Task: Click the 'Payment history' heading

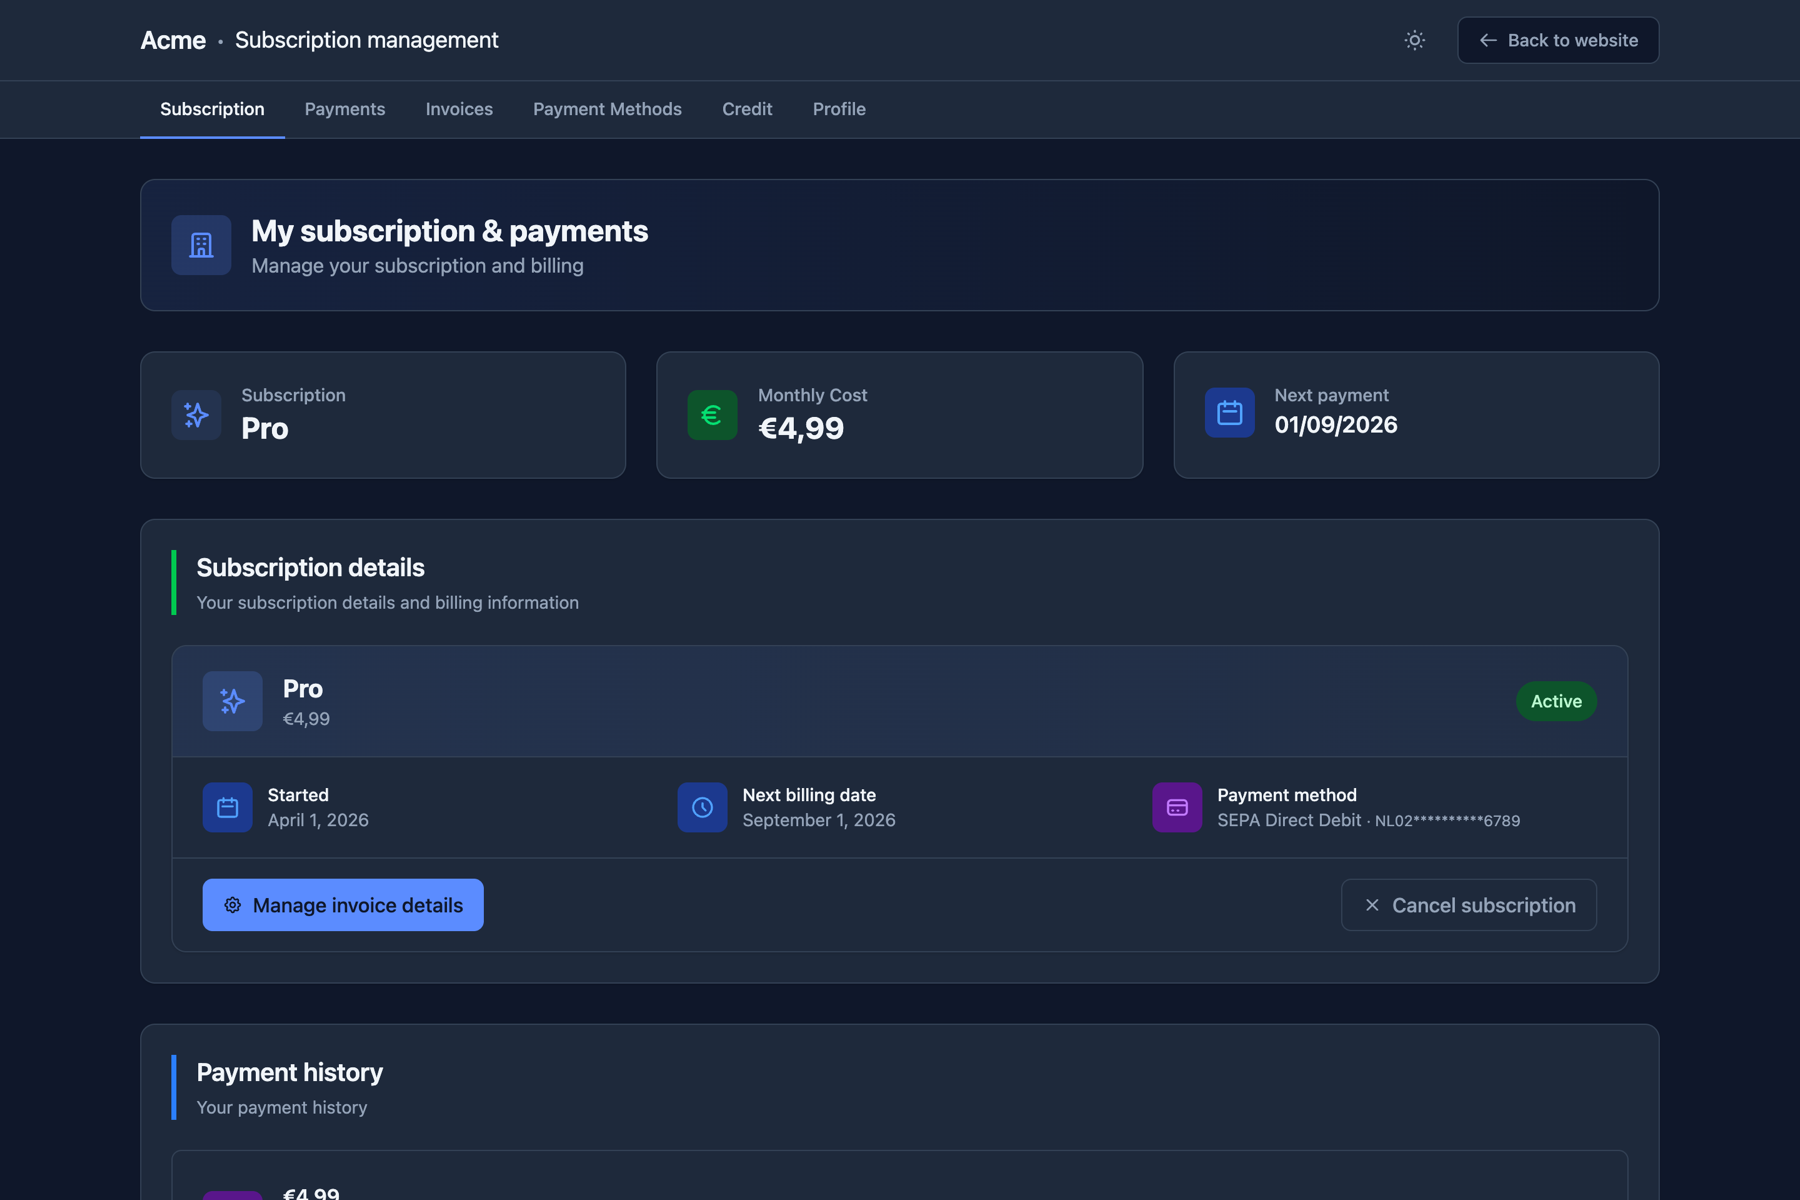Action: click(289, 1073)
